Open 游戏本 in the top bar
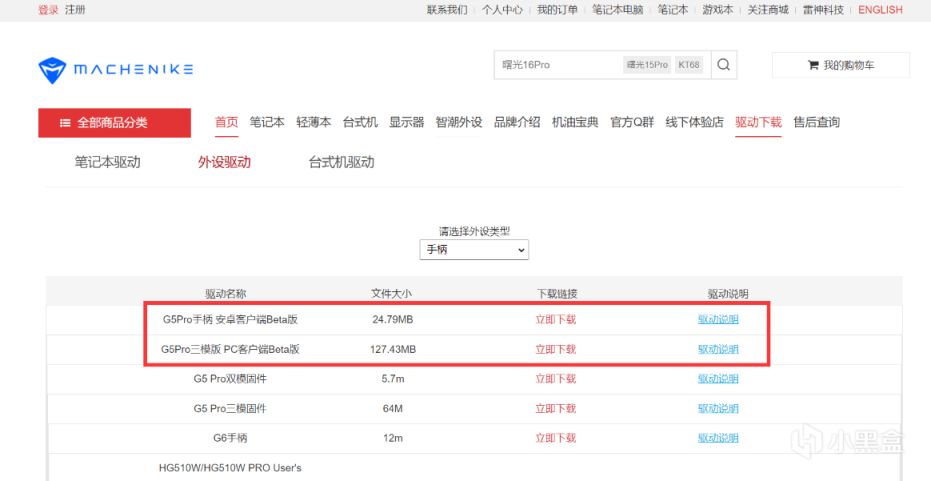The image size is (931, 481). (x=717, y=10)
